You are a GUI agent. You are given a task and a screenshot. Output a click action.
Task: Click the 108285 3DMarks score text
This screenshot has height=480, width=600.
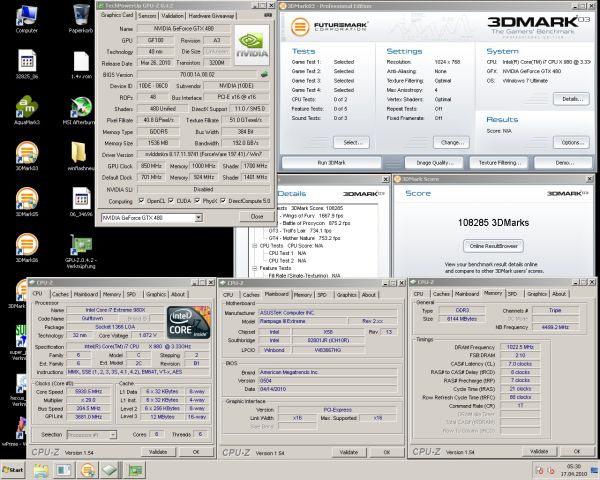[x=493, y=223]
